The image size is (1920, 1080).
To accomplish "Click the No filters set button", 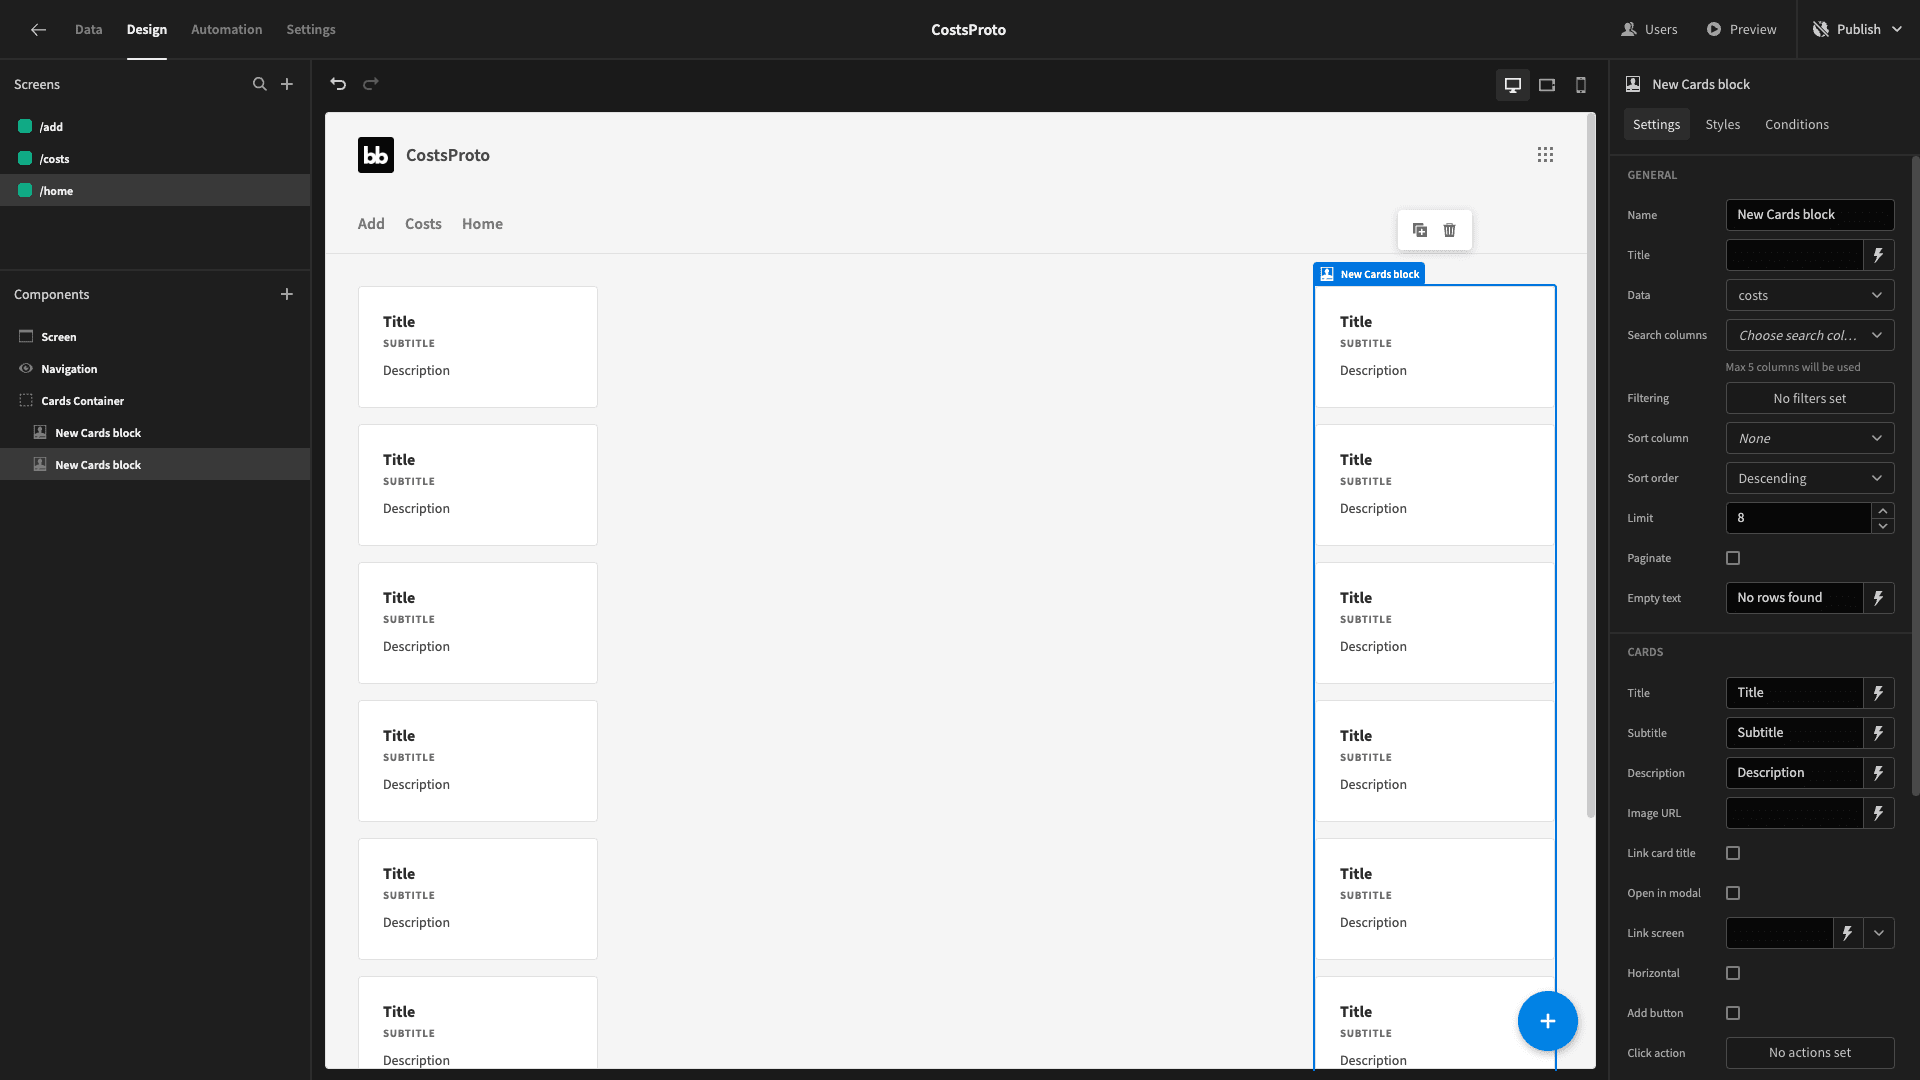I will 1809,398.
